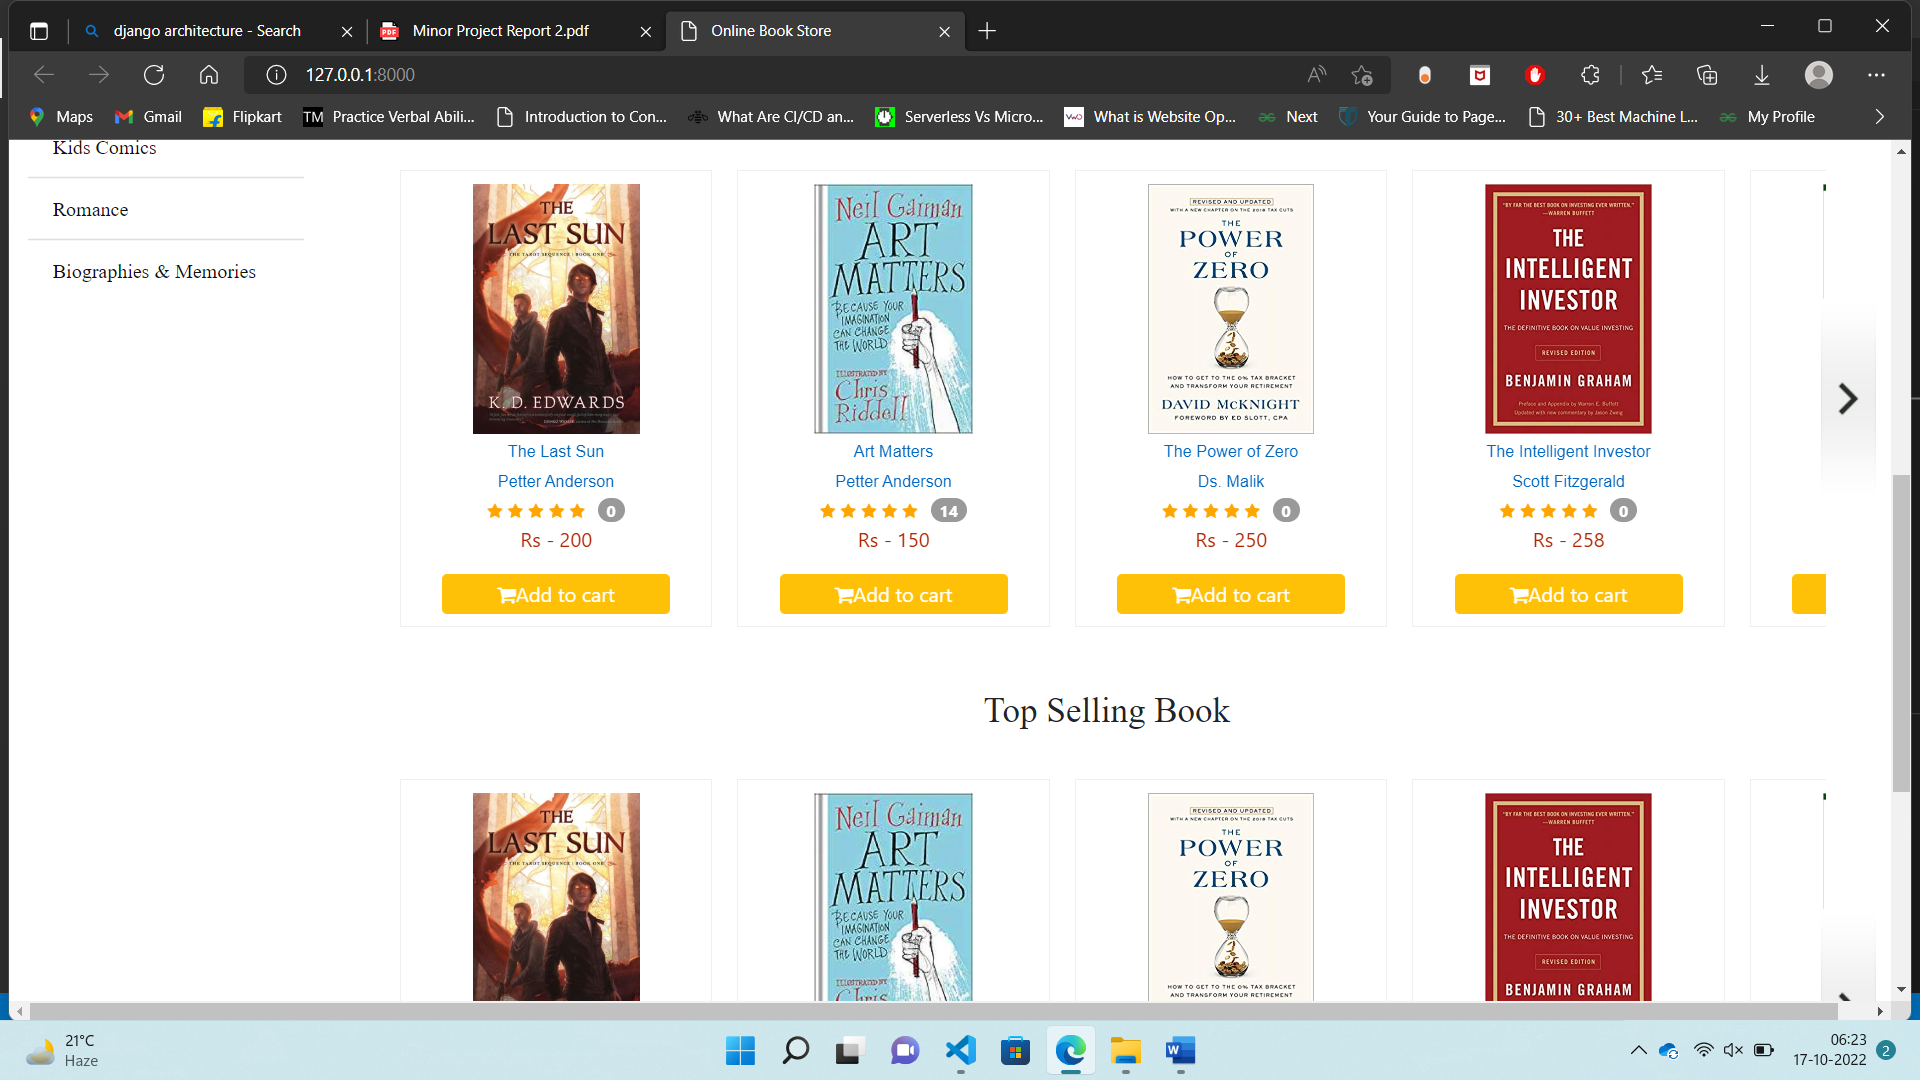Show hidden icons in the system tray
1920x1080 pixels.
click(1638, 1051)
